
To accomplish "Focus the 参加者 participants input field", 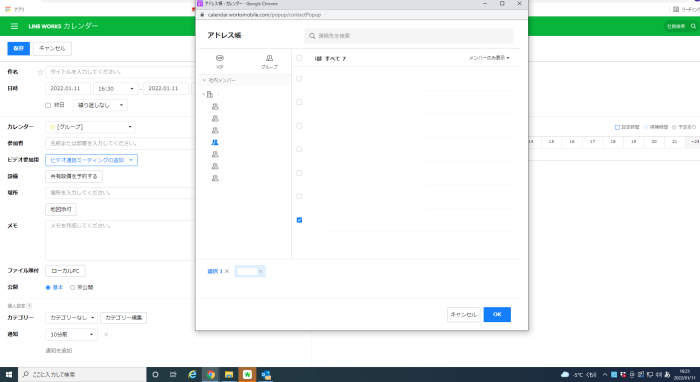I will (x=120, y=144).
